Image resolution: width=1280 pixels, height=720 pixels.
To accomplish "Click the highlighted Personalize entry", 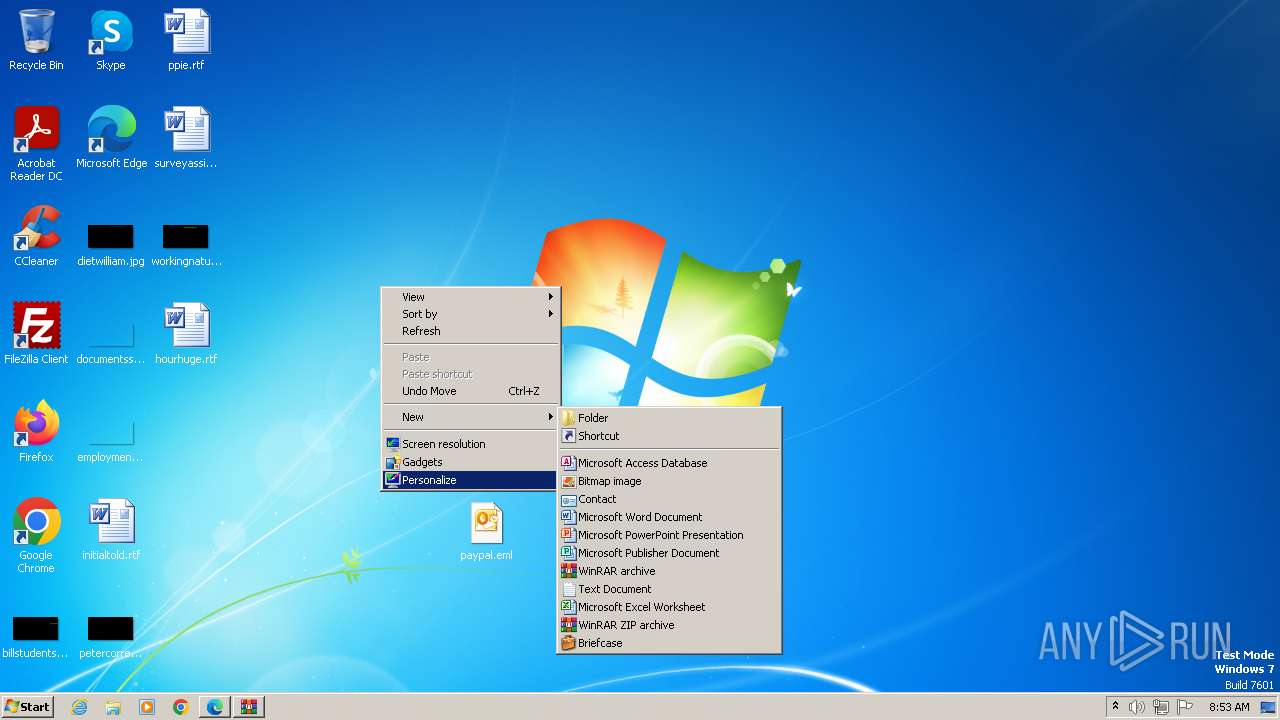I will 470,480.
